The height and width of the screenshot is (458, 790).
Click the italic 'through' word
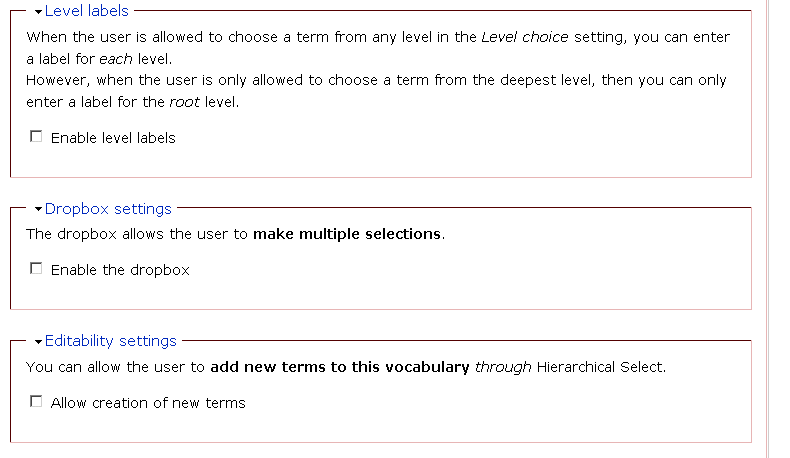click(503, 367)
